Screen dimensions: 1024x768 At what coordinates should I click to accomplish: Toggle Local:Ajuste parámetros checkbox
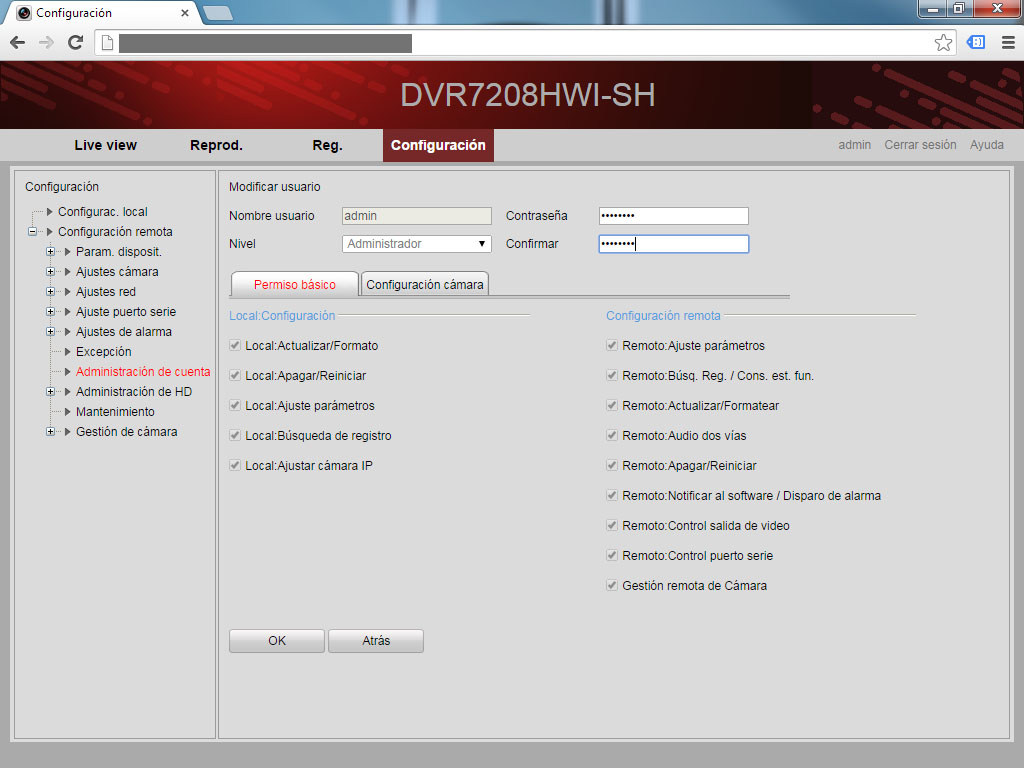coord(235,406)
